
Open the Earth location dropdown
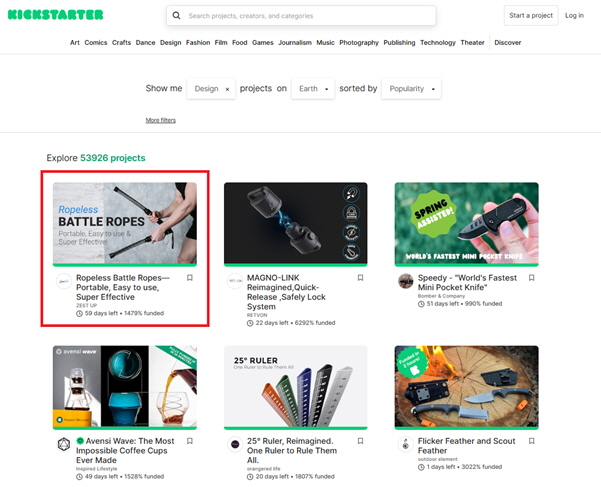[313, 89]
